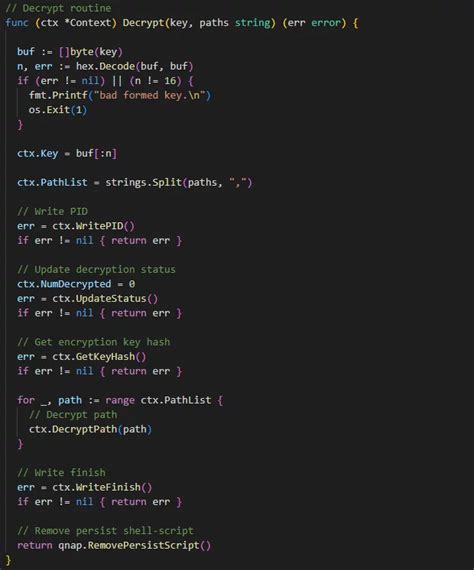Click the []byte(key) conversion
Viewport: 474px width, 570px height.
pos(91,52)
